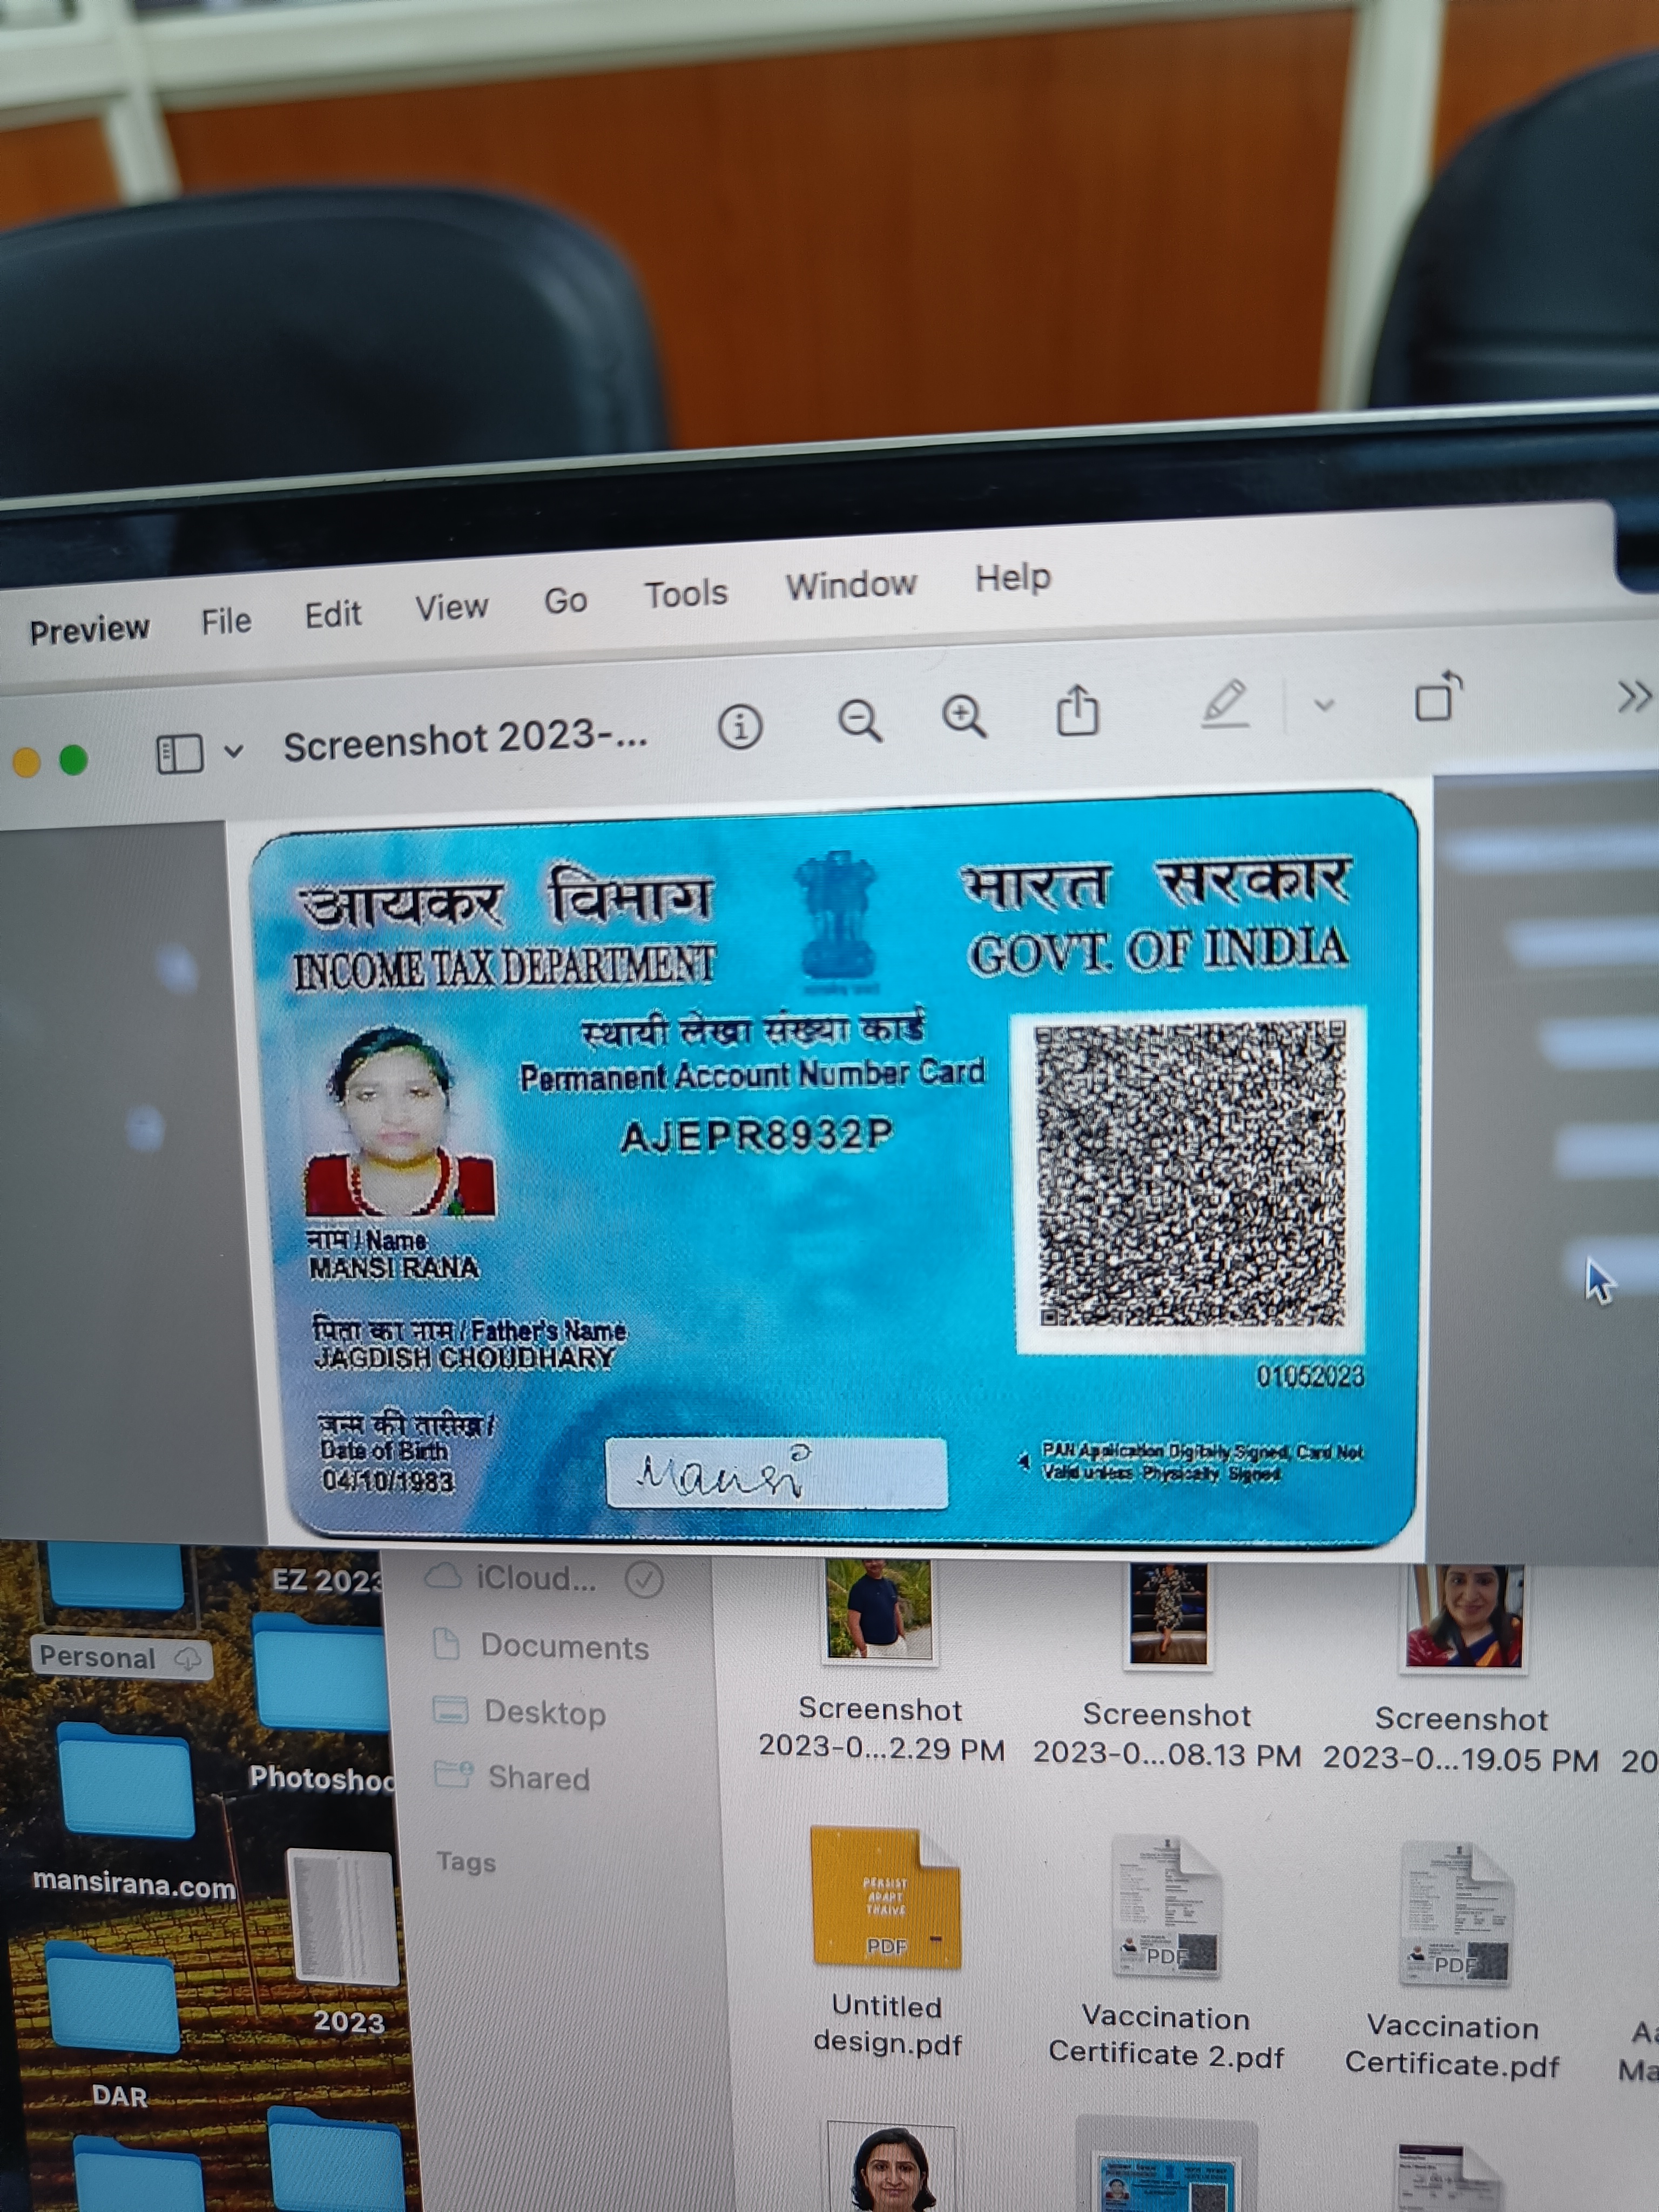
Task: Open the Markup options dropdown arrow
Action: pos(1324,705)
